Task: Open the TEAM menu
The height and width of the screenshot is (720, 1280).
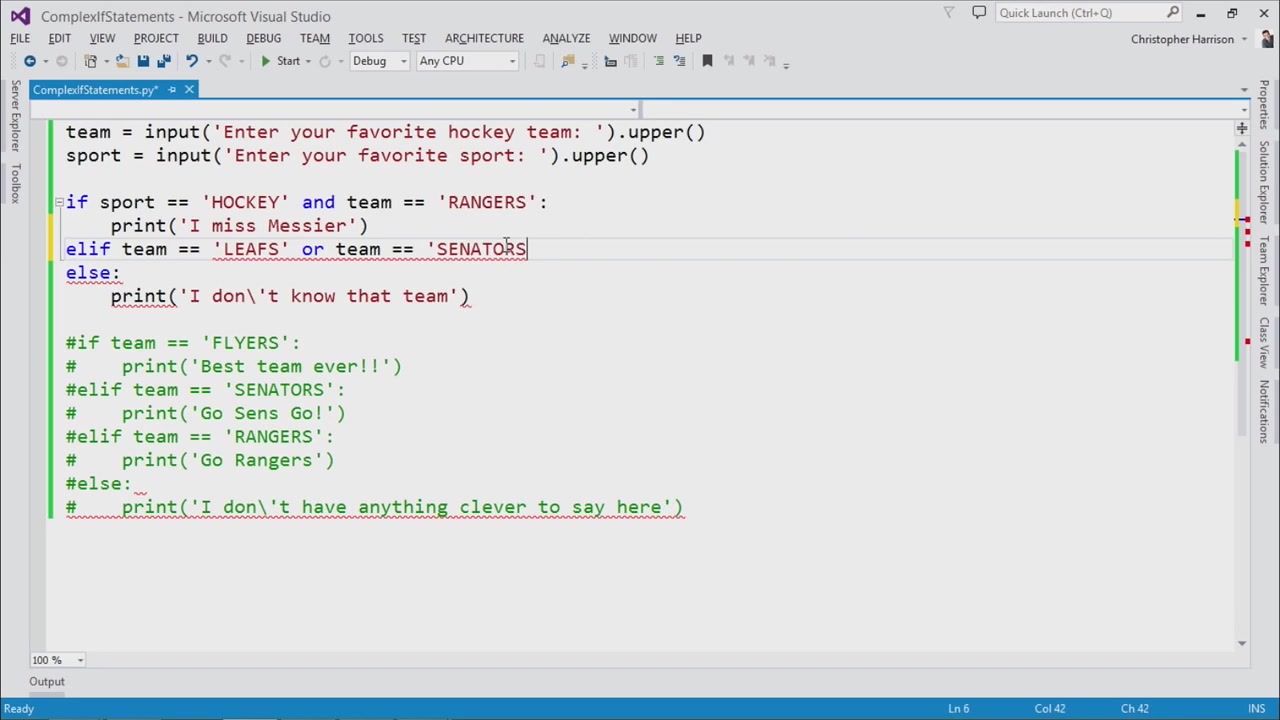Action: 314,38
